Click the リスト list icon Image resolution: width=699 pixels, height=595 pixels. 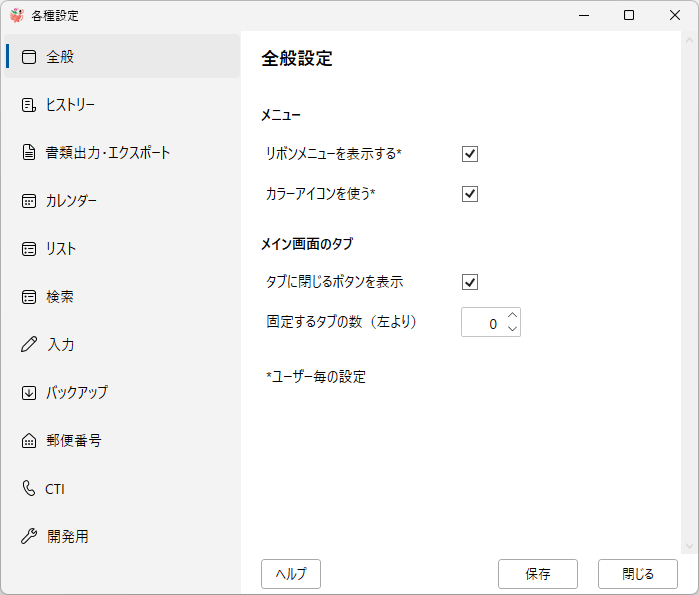point(29,249)
